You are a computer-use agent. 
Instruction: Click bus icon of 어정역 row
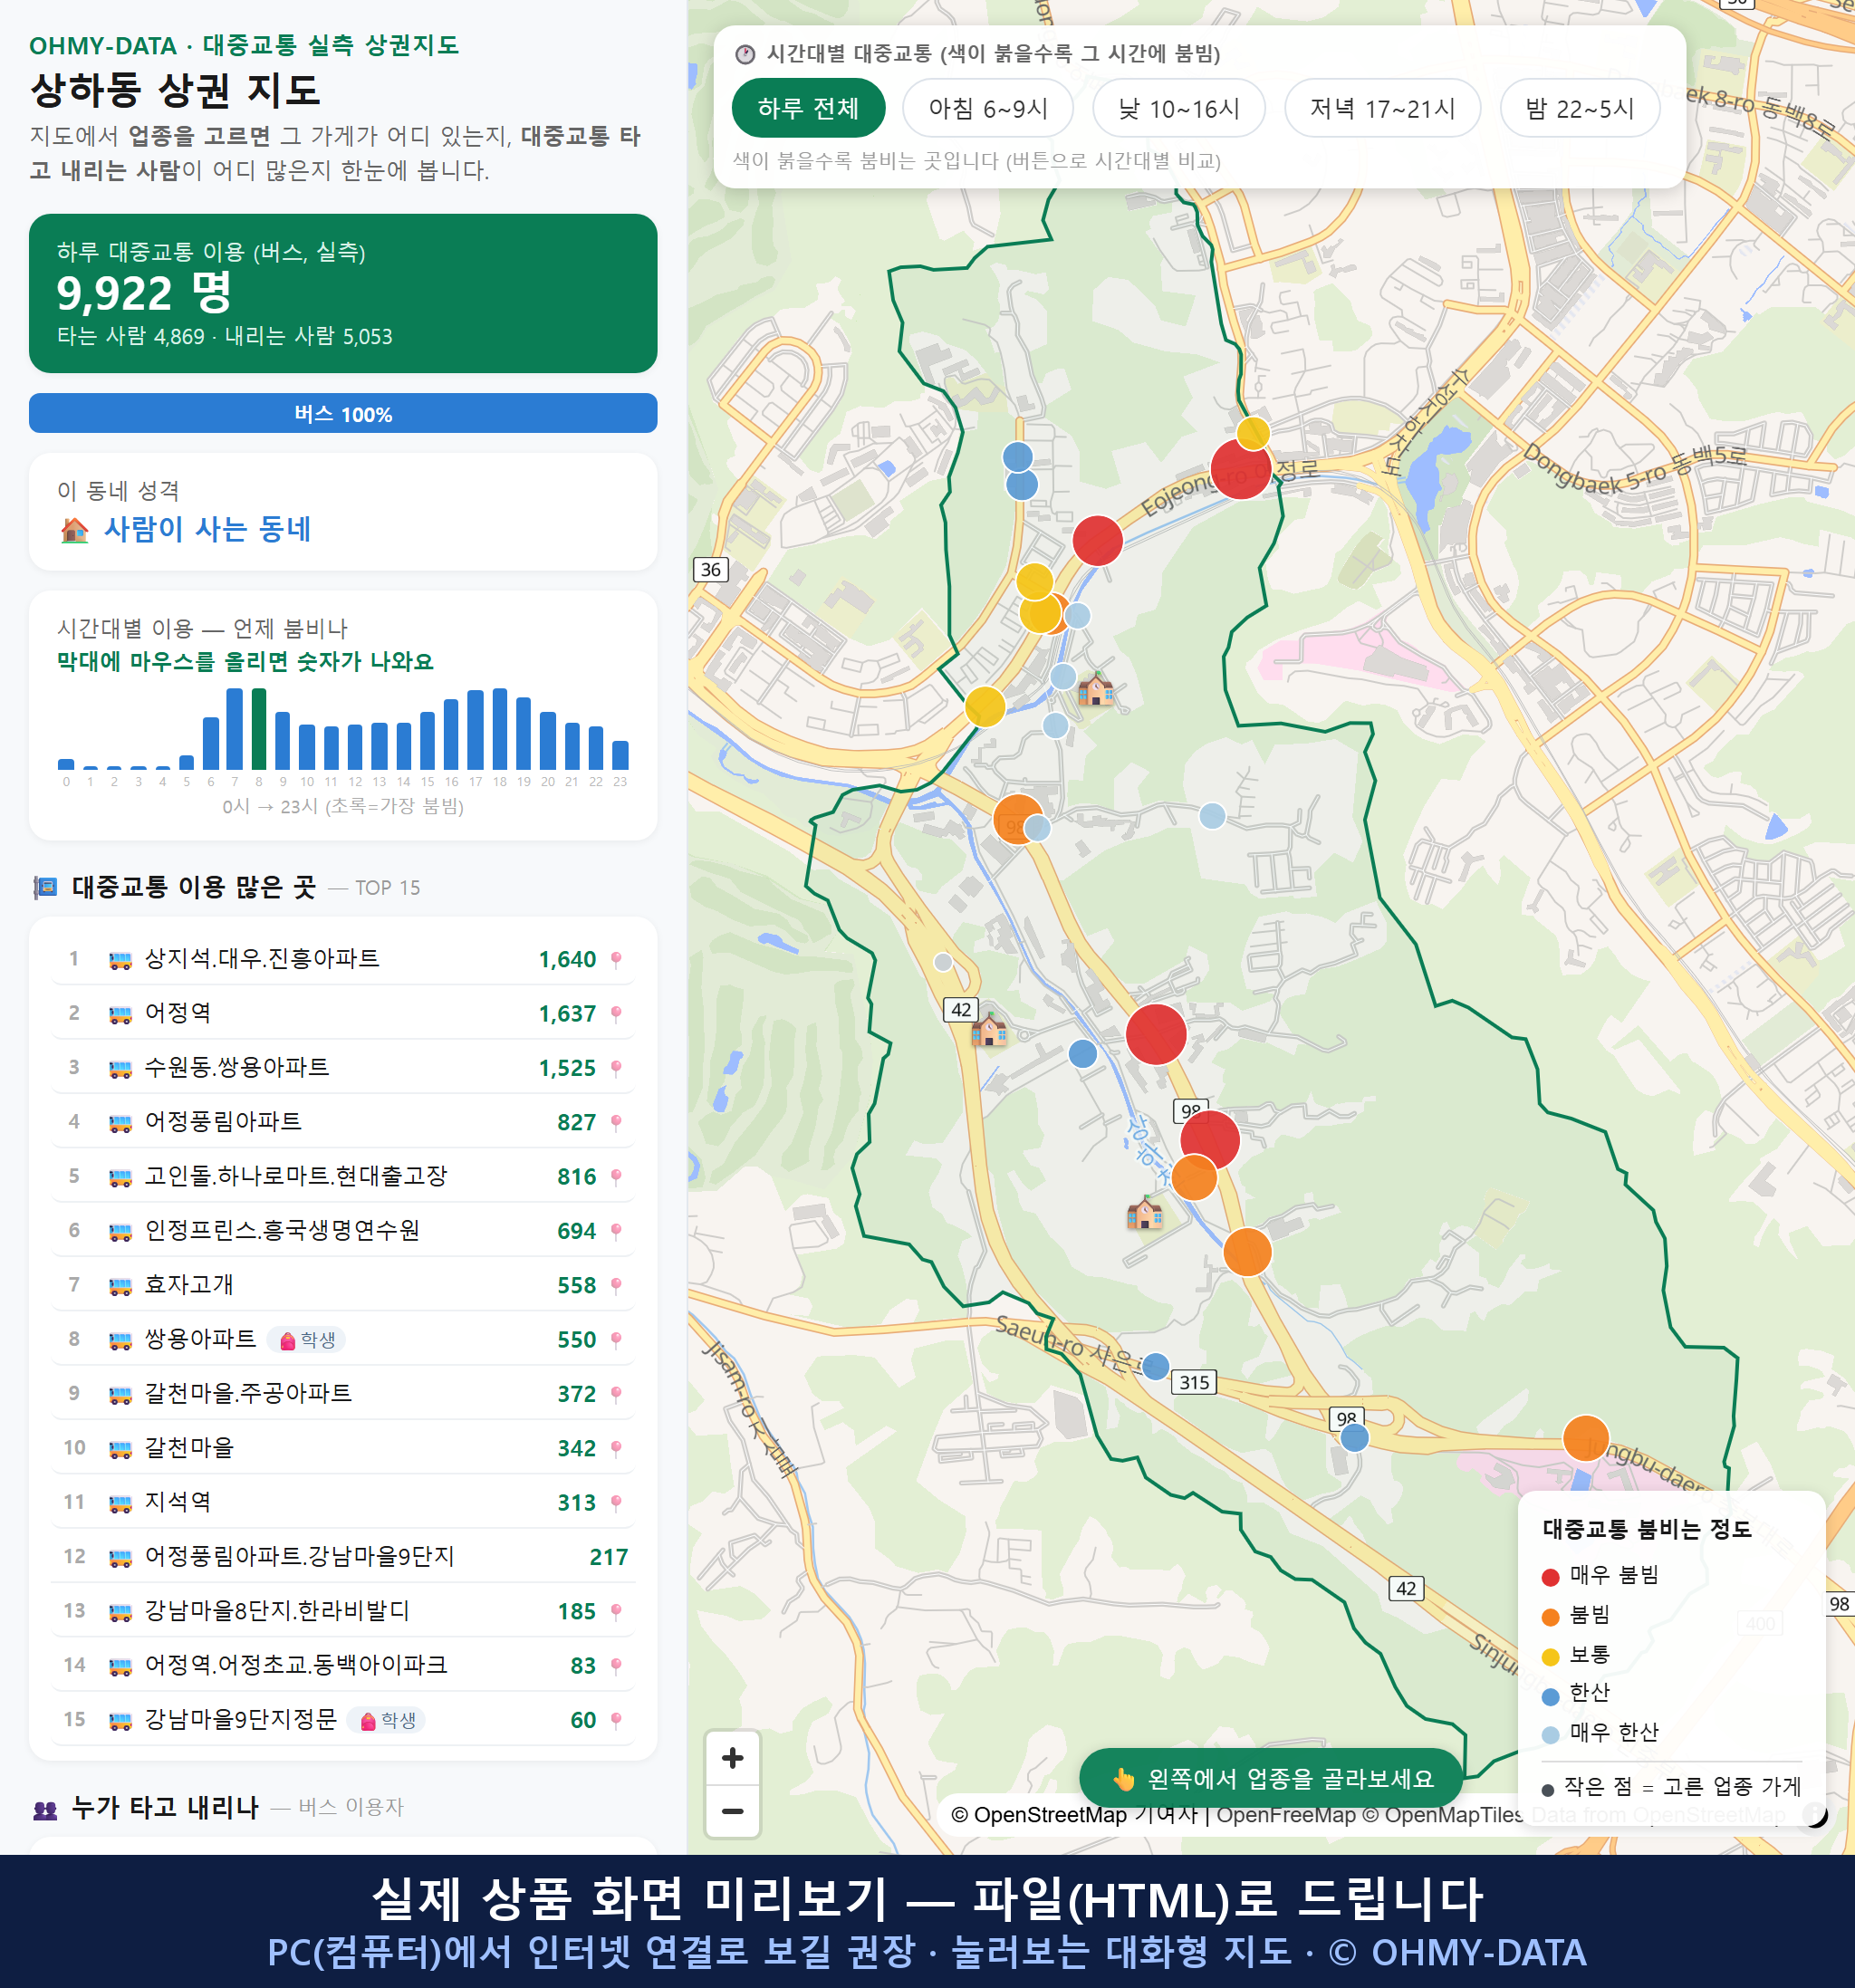(120, 1014)
